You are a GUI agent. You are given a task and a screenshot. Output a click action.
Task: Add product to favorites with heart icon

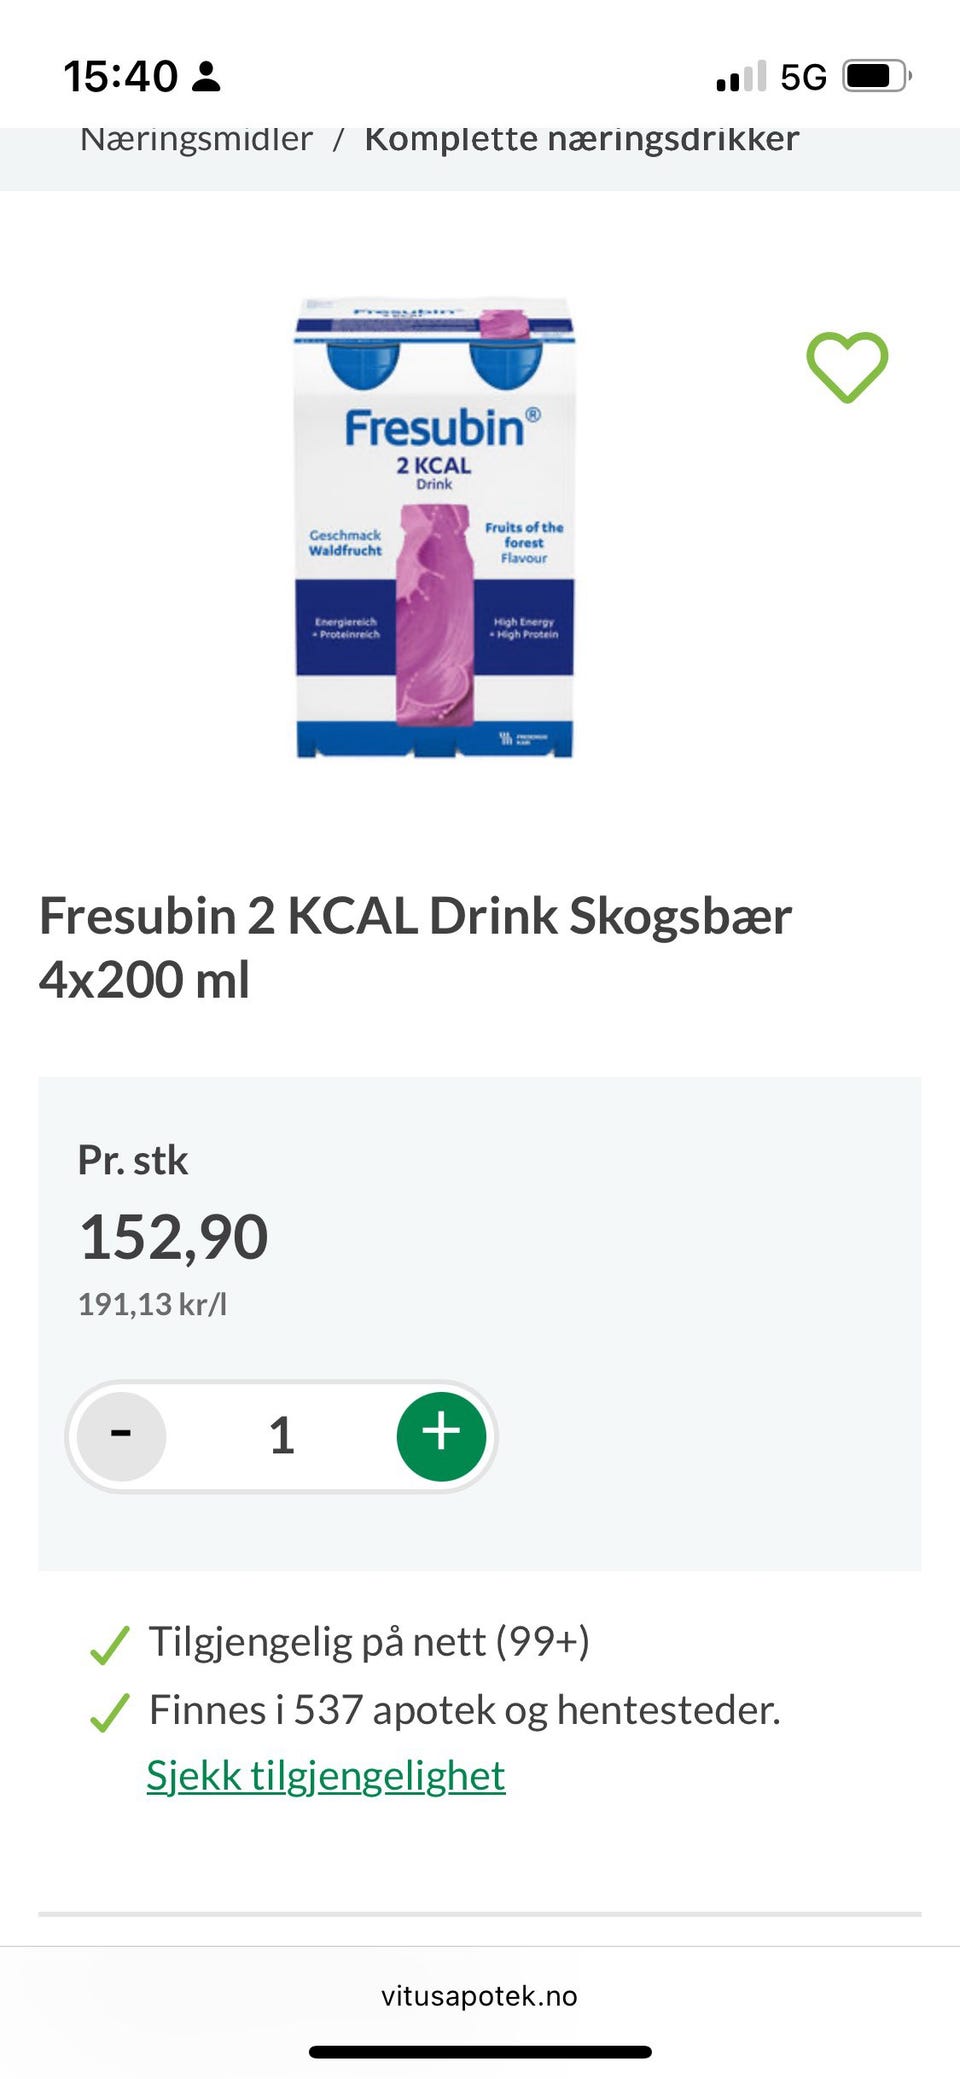click(x=847, y=367)
